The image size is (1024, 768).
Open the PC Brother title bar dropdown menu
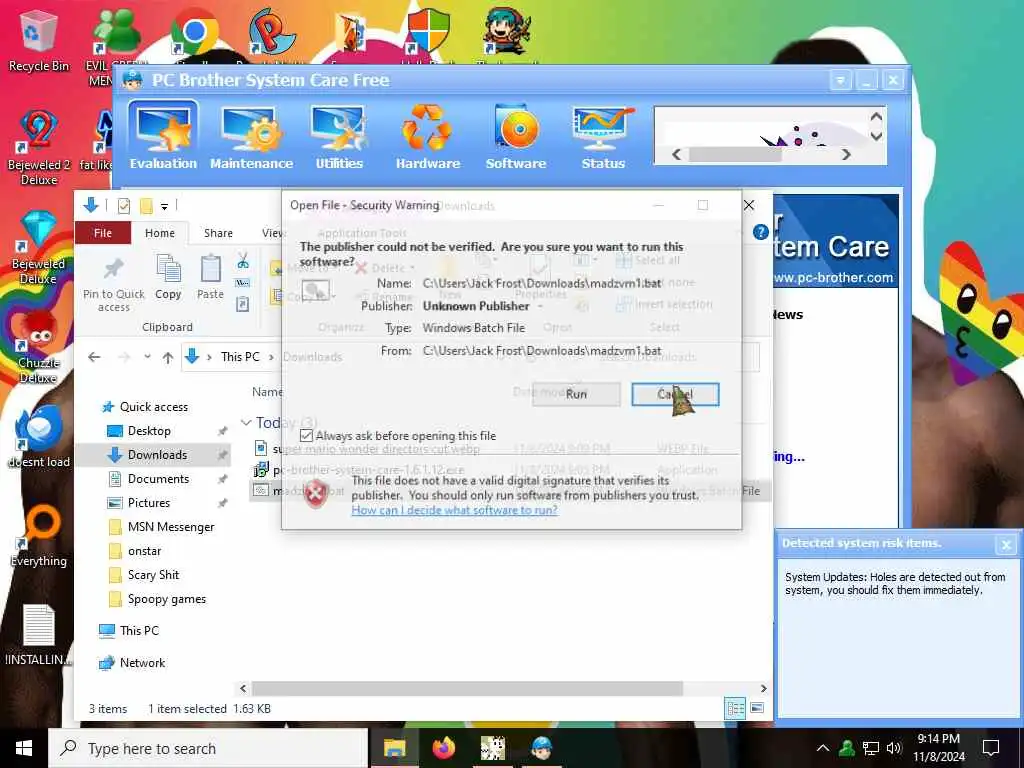[x=840, y=80]
